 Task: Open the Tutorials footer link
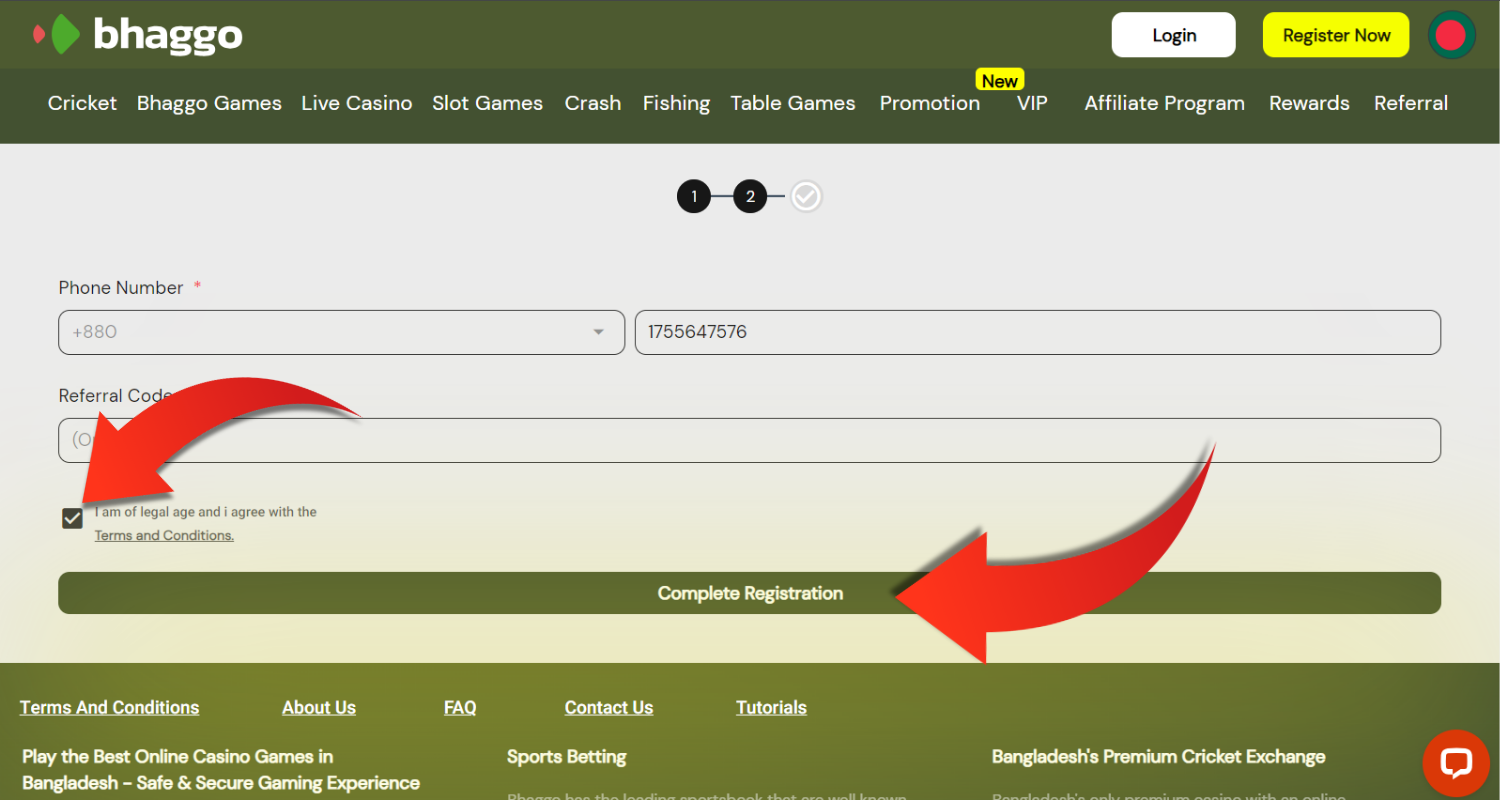click(772, 707)
